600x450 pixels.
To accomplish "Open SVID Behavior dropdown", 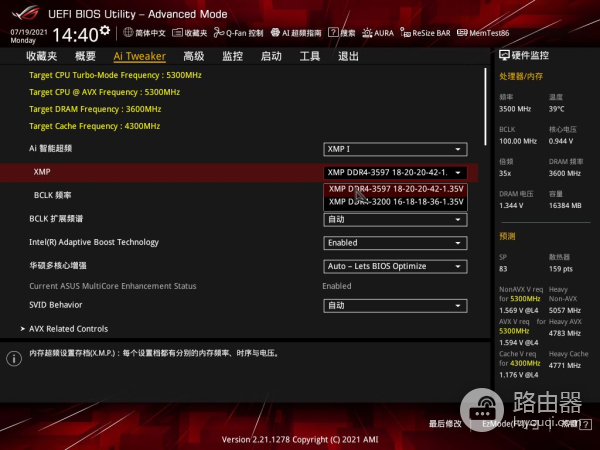I will (395, 306).
